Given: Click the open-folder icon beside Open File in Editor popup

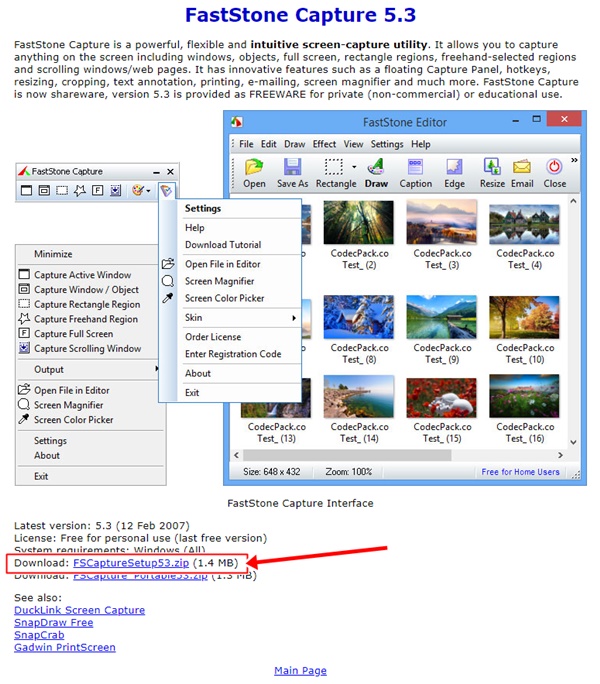Looking at the screenshot, I should point(168,263).
